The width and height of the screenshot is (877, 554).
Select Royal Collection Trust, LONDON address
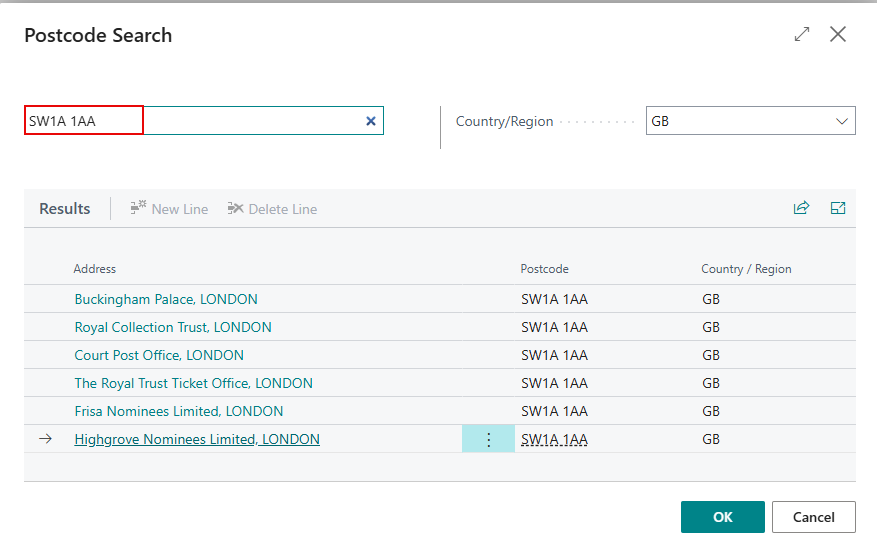173,327
